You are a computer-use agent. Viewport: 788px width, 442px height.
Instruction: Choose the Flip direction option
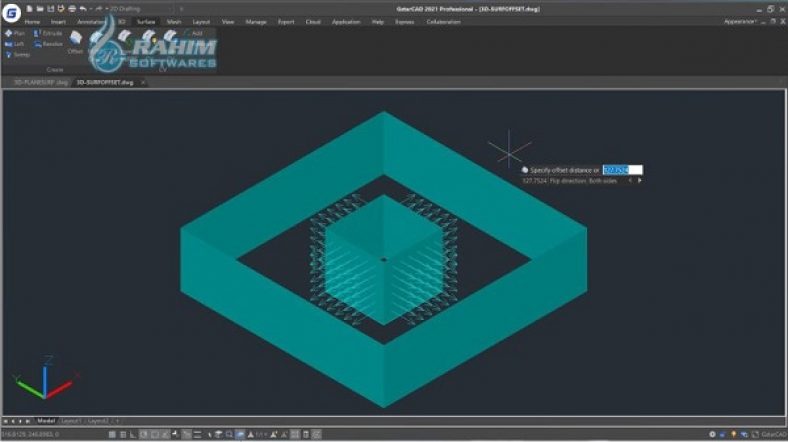click(x=568, y=181)
